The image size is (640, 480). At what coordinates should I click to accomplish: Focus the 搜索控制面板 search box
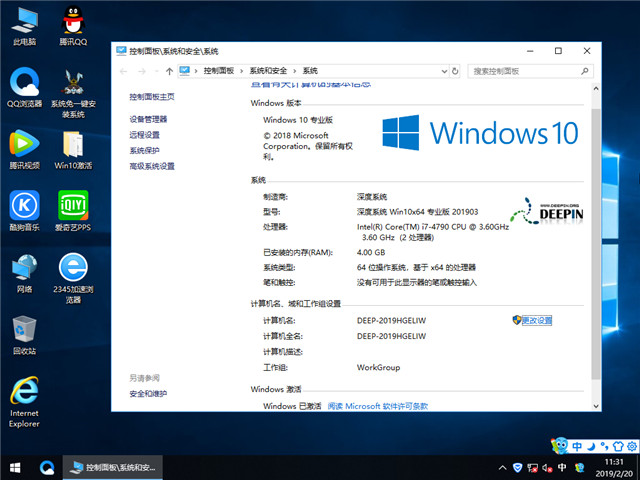tap(530, 71)
